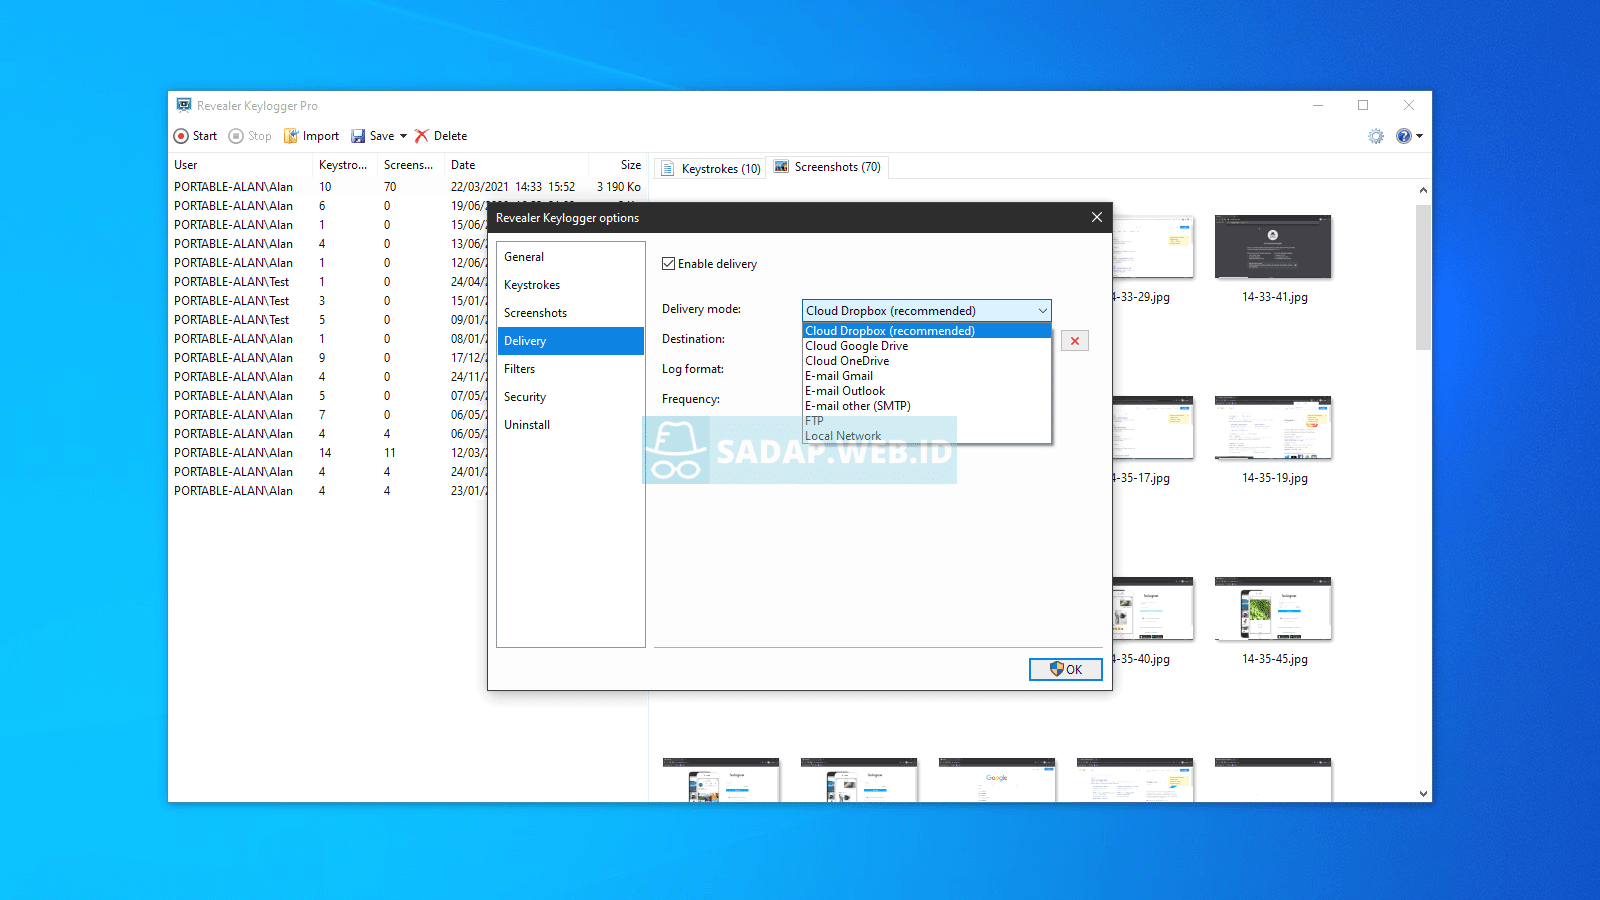Sort list by Date column header
Viewport: 1600px width, 900px height.
[516, 165]
